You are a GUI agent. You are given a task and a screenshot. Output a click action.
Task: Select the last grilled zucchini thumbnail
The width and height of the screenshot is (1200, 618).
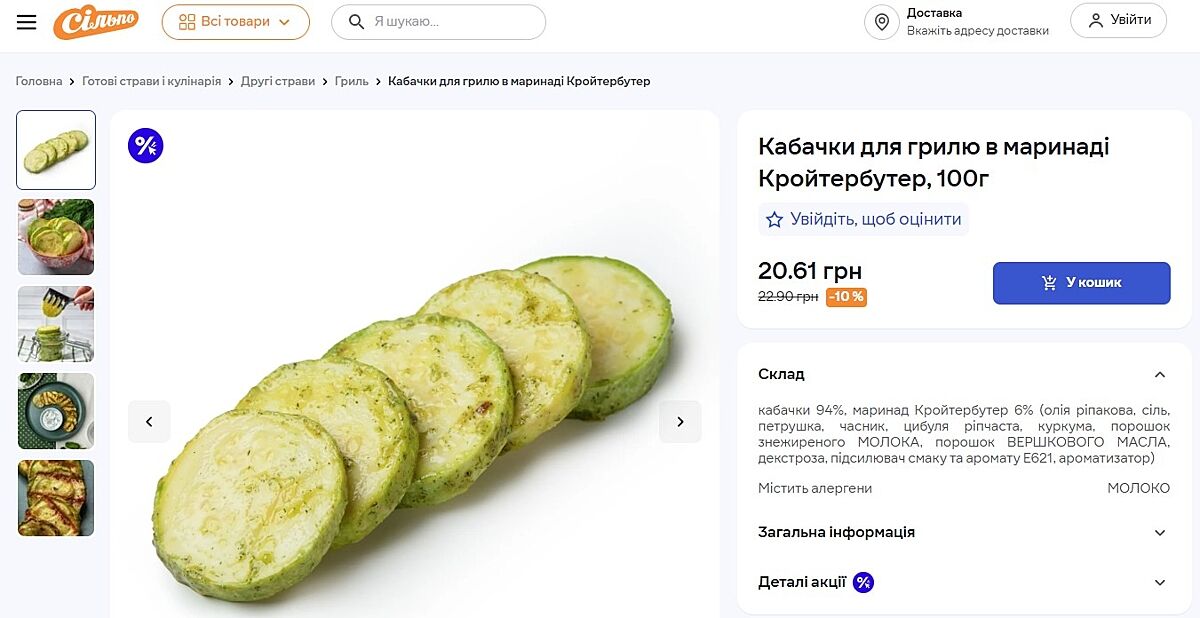(56, 498)
